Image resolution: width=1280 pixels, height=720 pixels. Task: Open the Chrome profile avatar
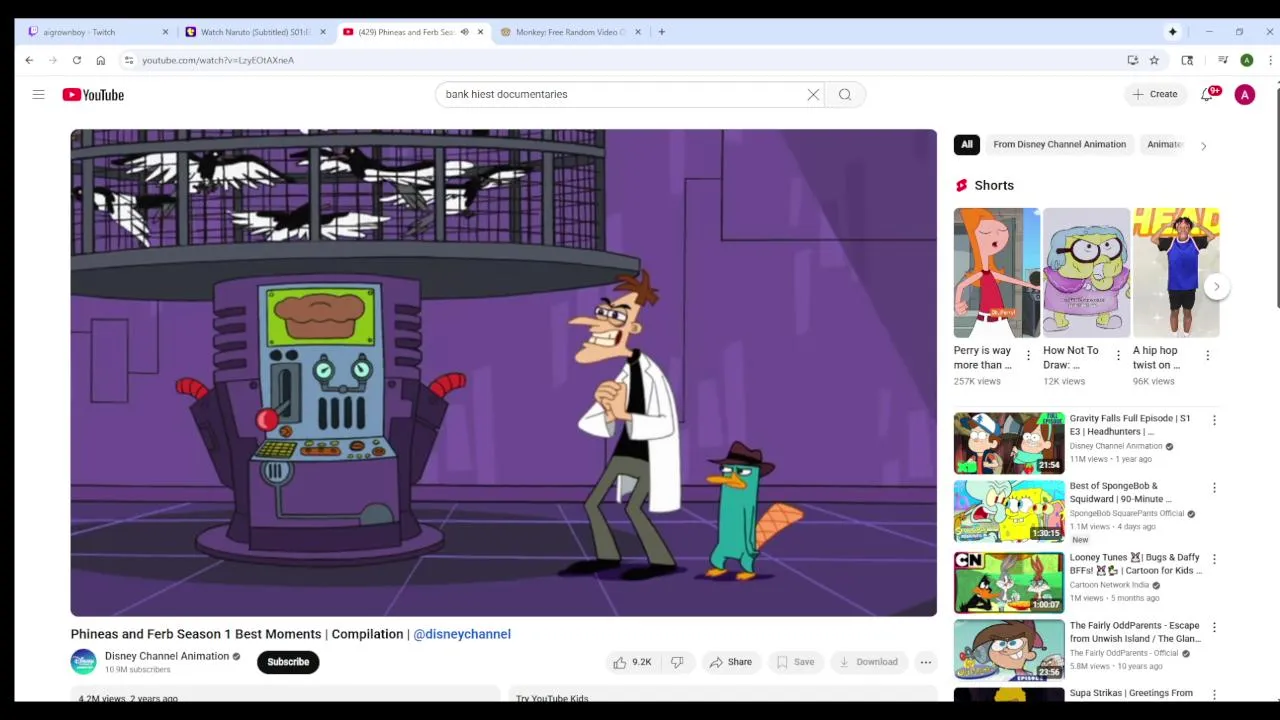1246,60
